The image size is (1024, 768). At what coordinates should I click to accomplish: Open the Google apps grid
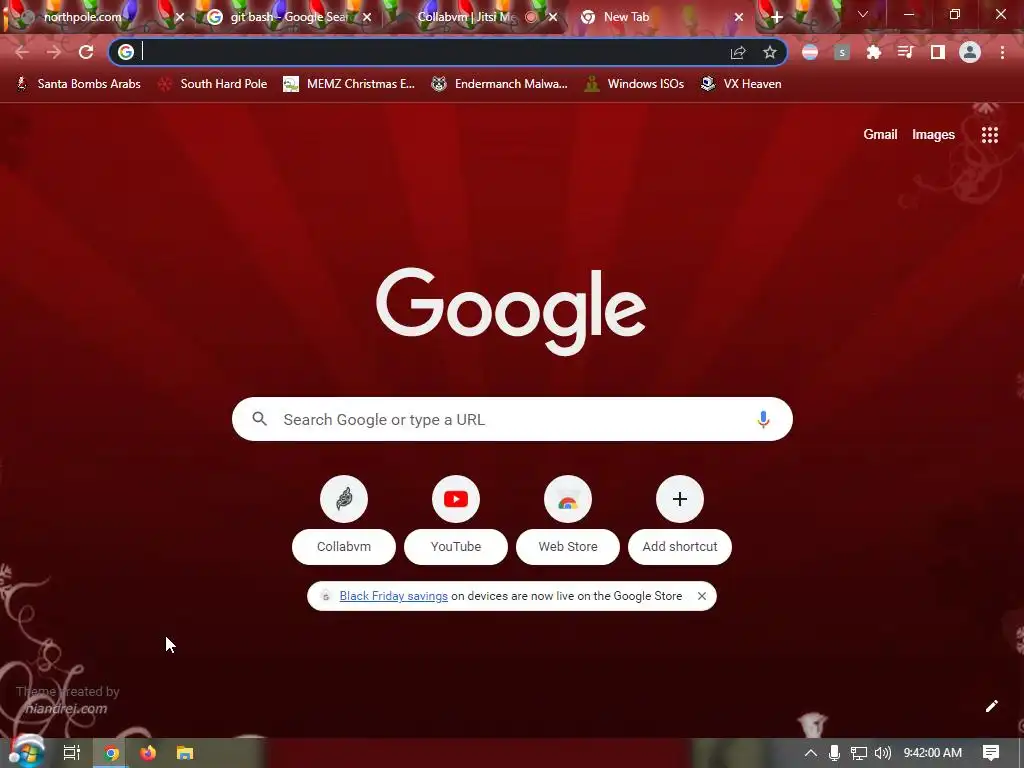tap(990, 135)
